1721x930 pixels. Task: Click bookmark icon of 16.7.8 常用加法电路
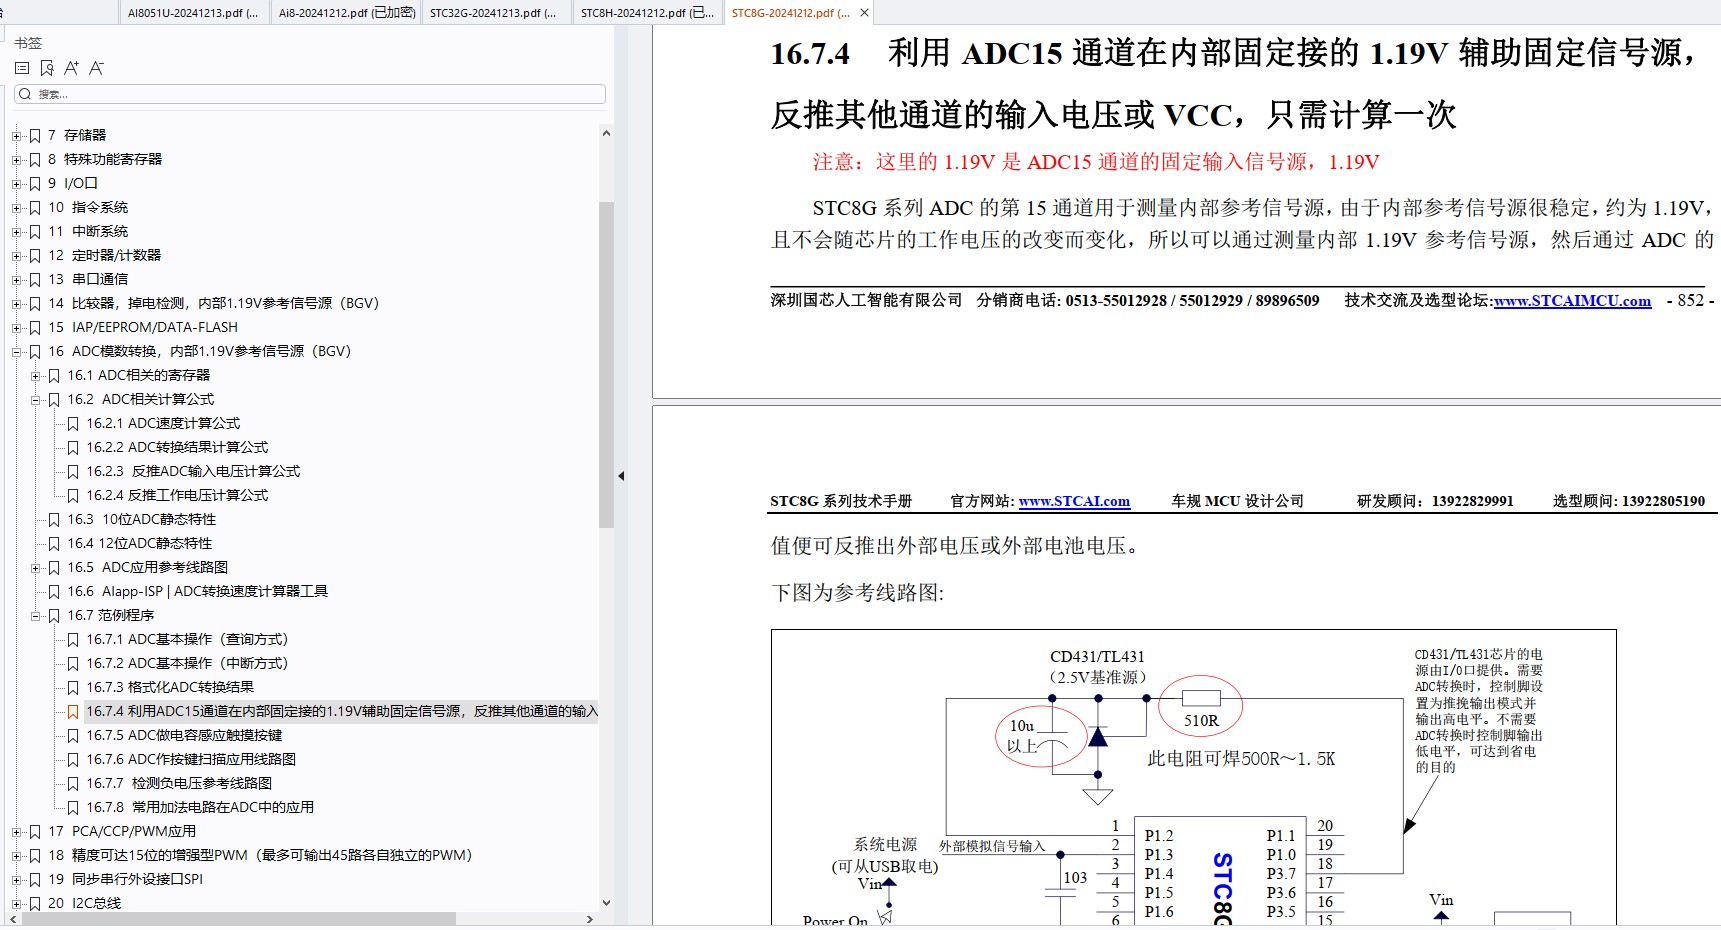pyautogui.click(x=73, y=807)
